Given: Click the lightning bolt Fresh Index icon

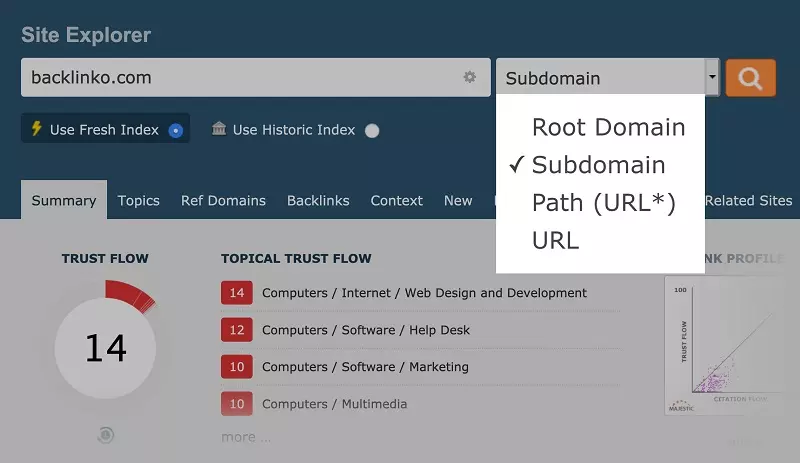Looking at the screenshot, I should 37,129.
